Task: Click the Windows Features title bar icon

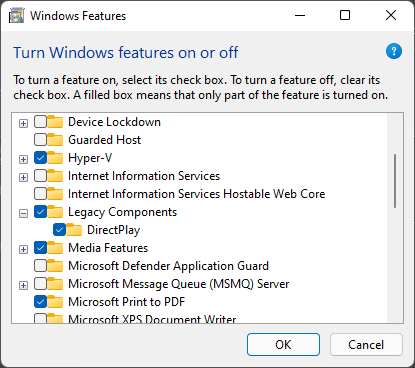Action: point(16,16)
